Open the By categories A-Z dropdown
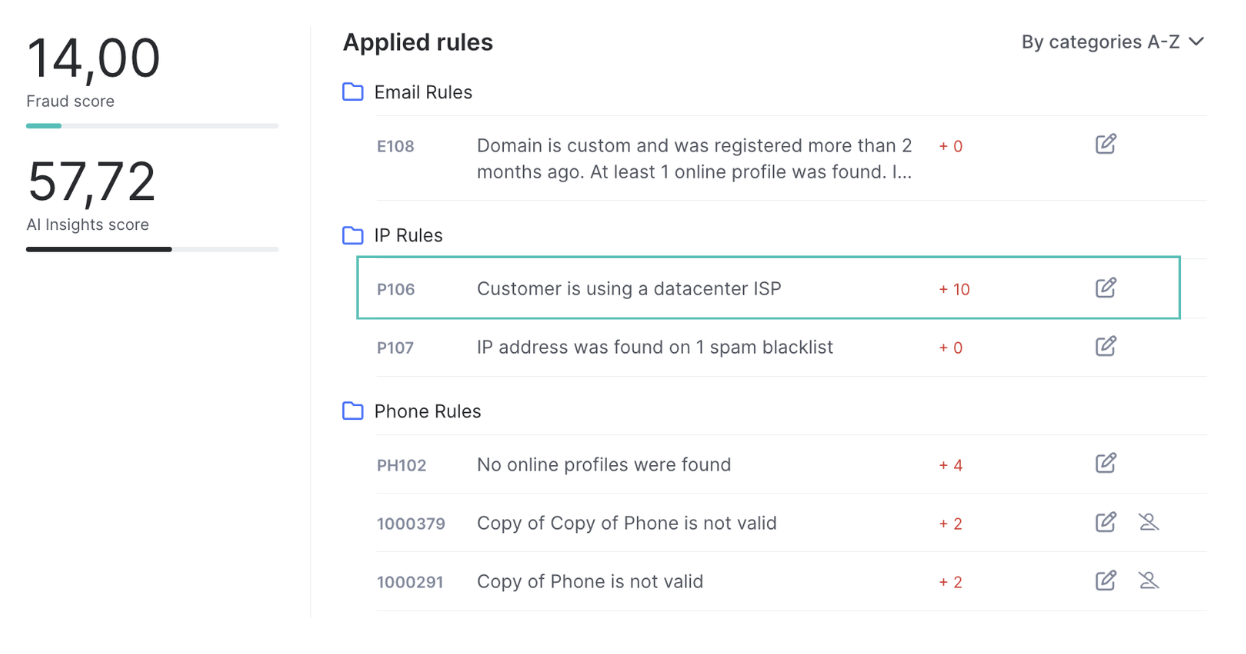The height and width of the screenshot is (654, 1246). pos(1112,42)
